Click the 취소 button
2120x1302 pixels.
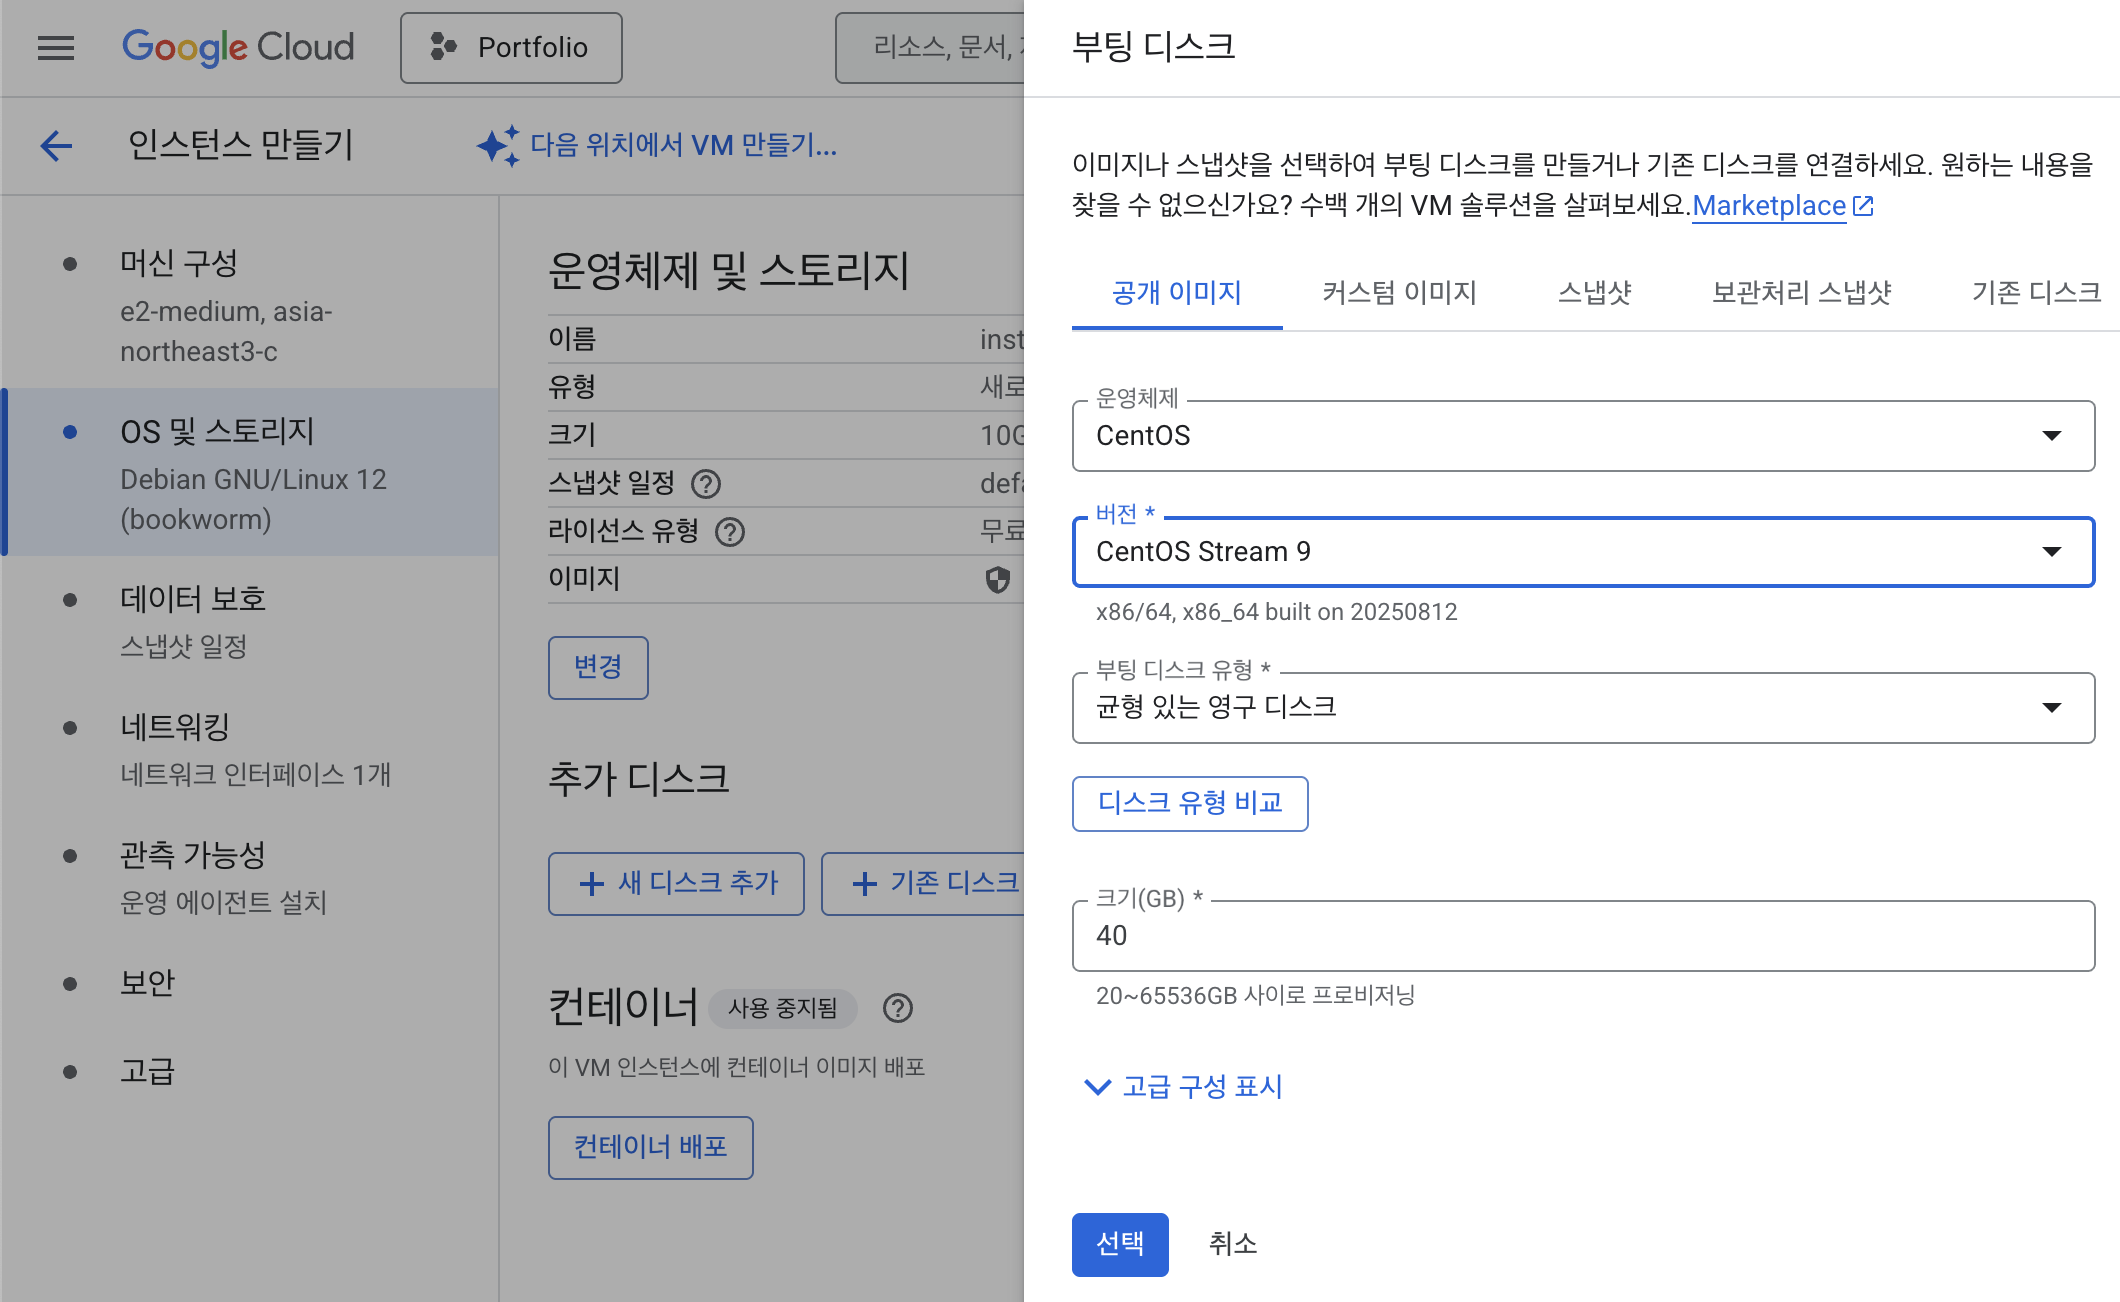1232,1244
